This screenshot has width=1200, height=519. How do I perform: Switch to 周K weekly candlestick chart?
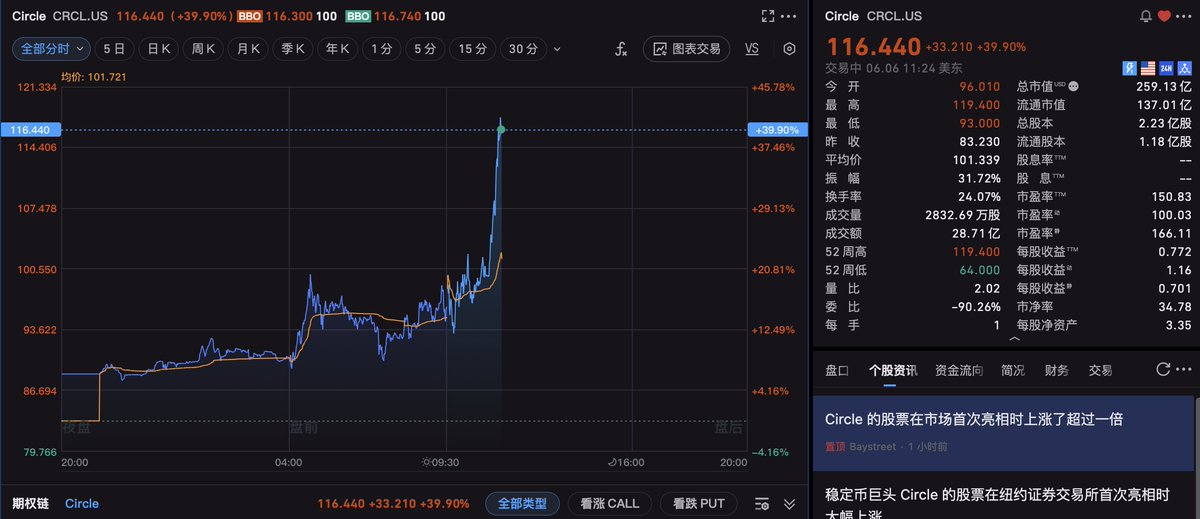pyautogui.click(x=204, y=48)
